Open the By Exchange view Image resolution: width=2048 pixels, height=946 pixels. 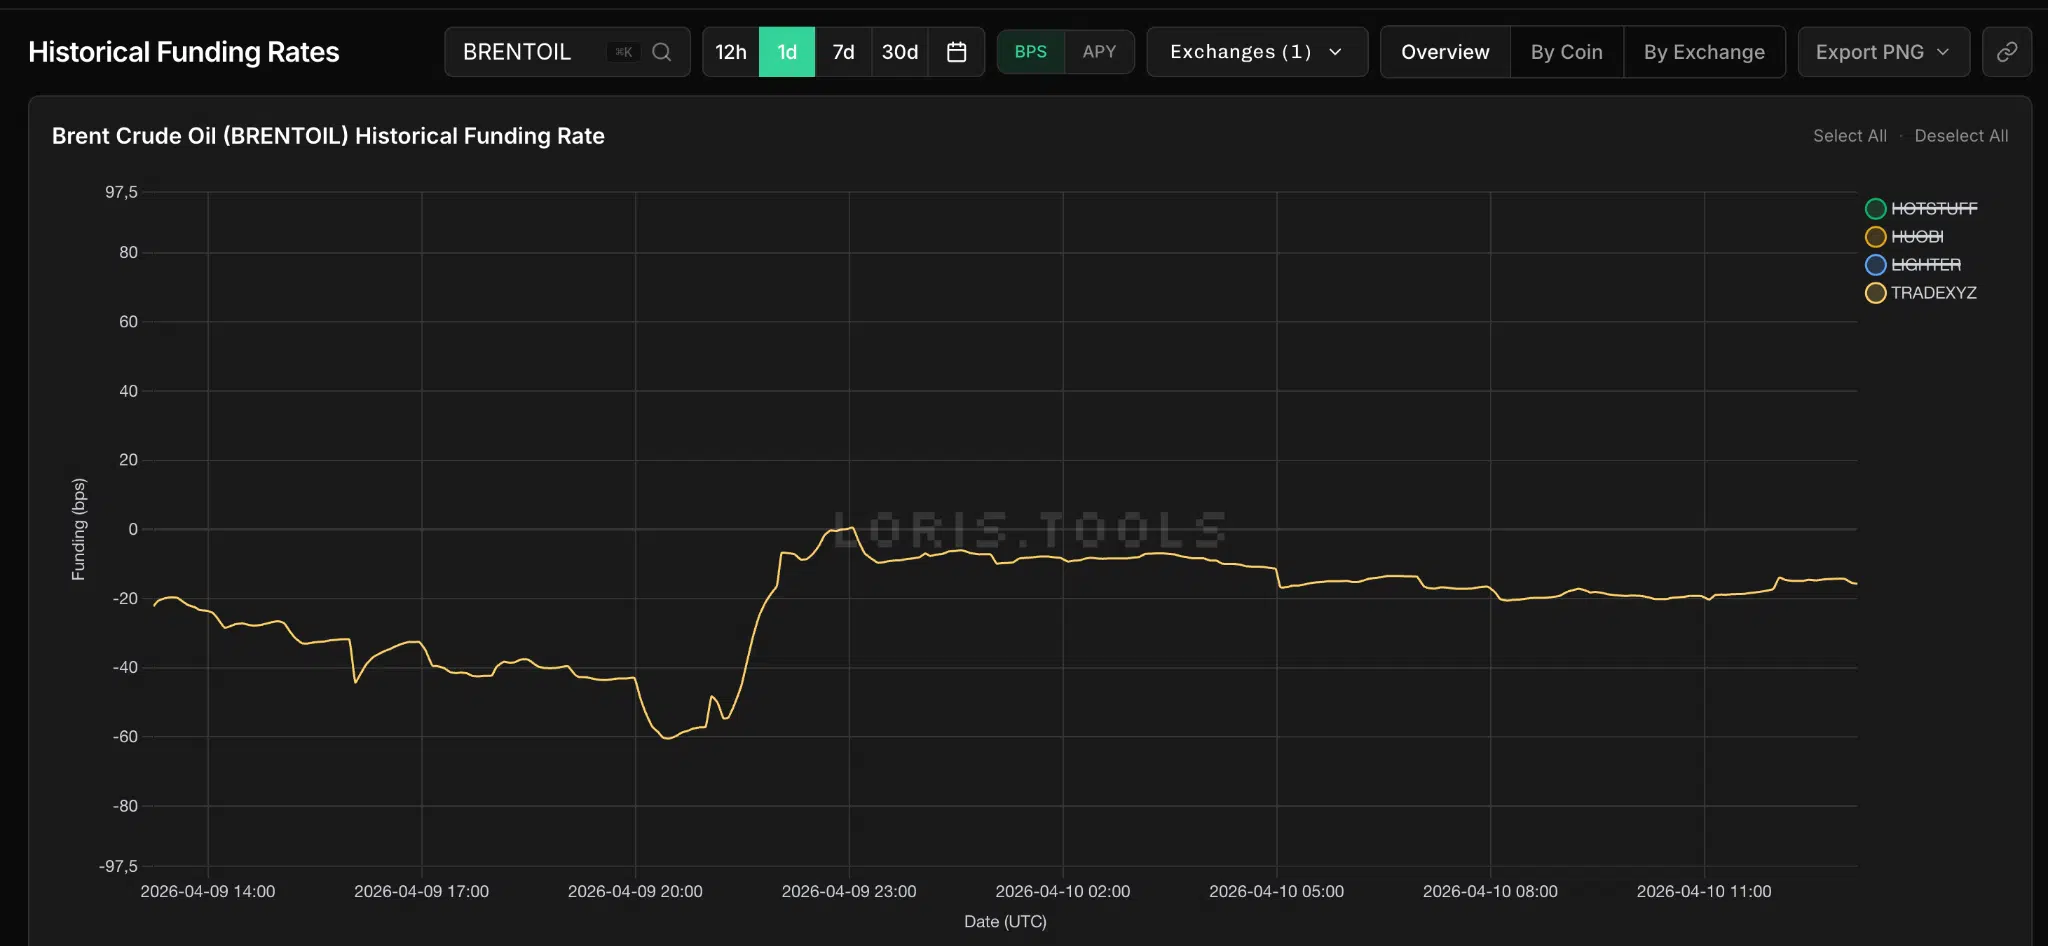pyautogui.click(x=1703, y=51)
